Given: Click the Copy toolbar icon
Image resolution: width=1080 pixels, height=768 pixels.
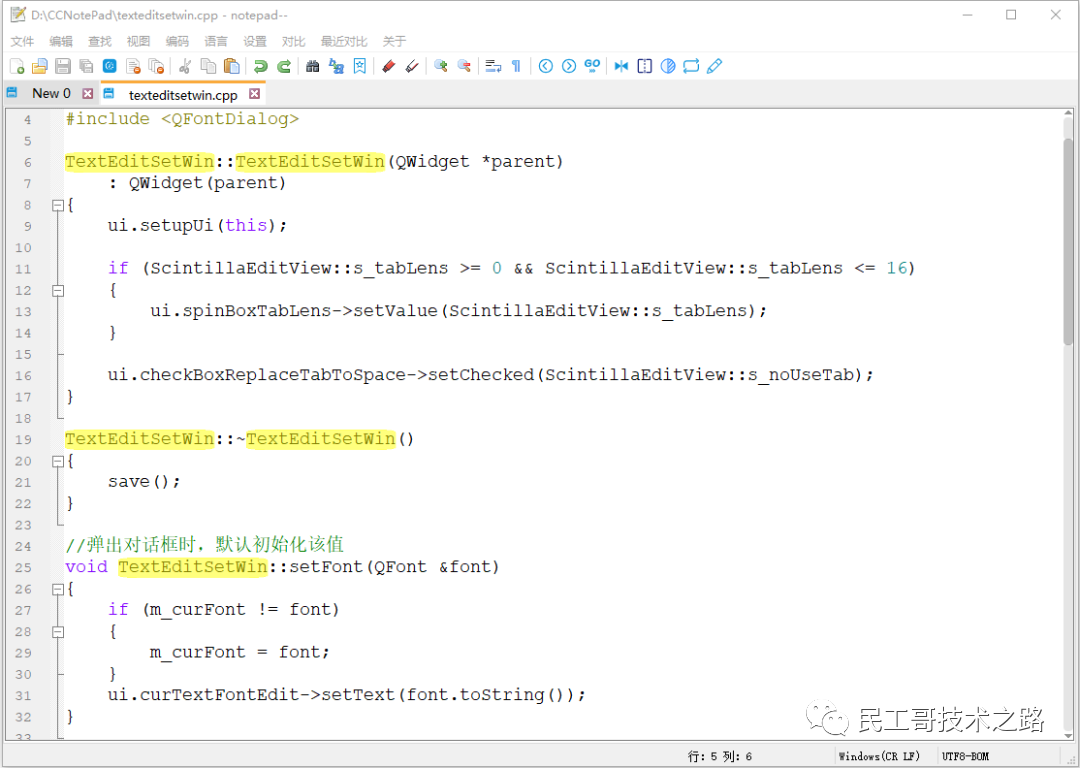Looking at the screenshot, I should click(x=208, y=66).
